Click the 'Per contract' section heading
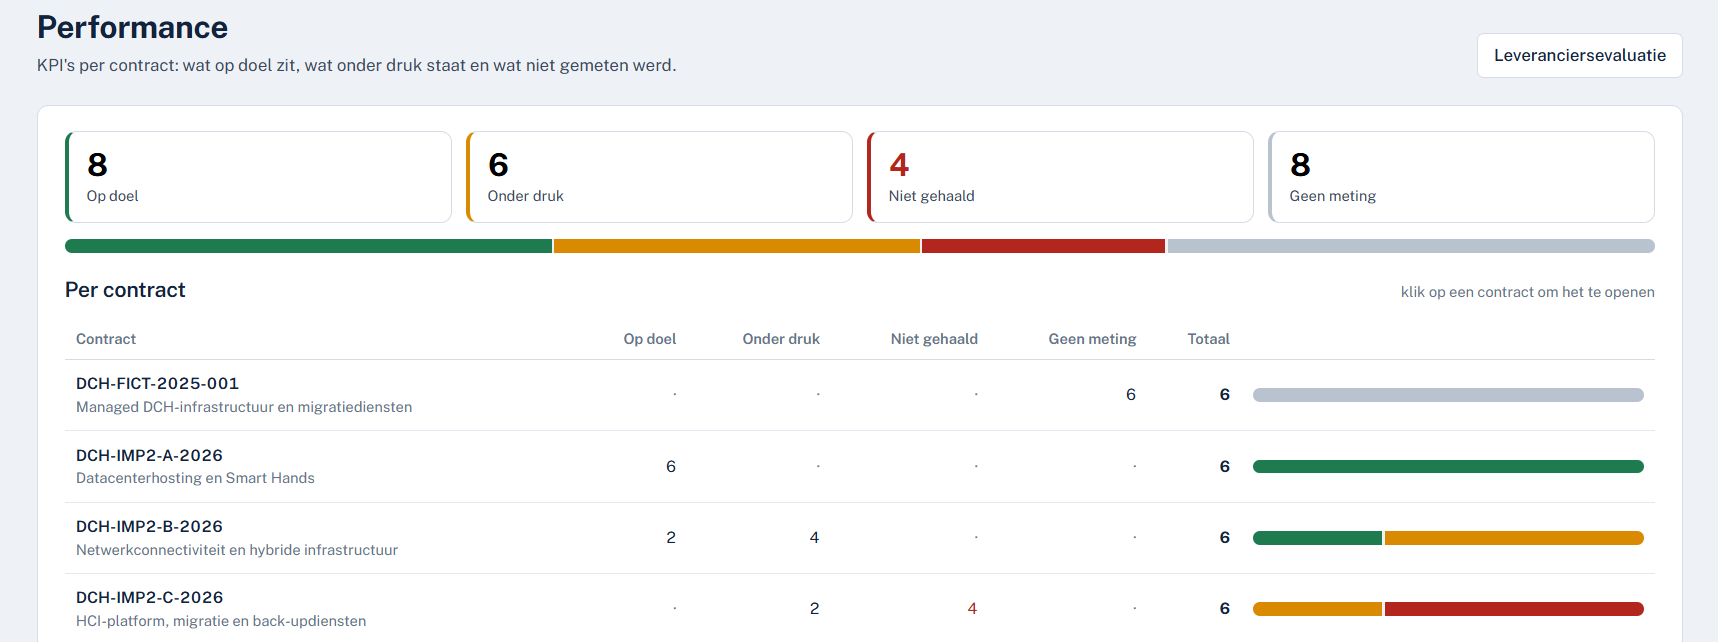Viewport: 1718px width, 642px height. [x=125, y=290]
